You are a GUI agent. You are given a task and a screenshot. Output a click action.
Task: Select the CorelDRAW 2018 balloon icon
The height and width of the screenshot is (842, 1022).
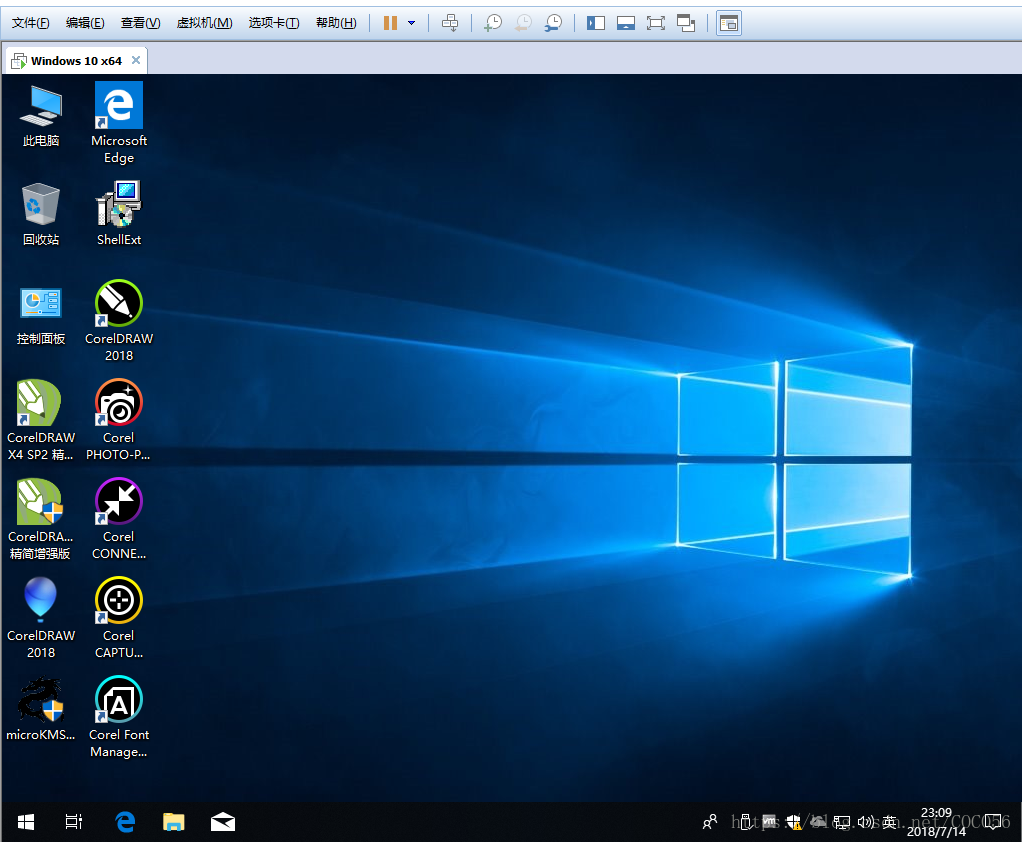coord(41,618)
